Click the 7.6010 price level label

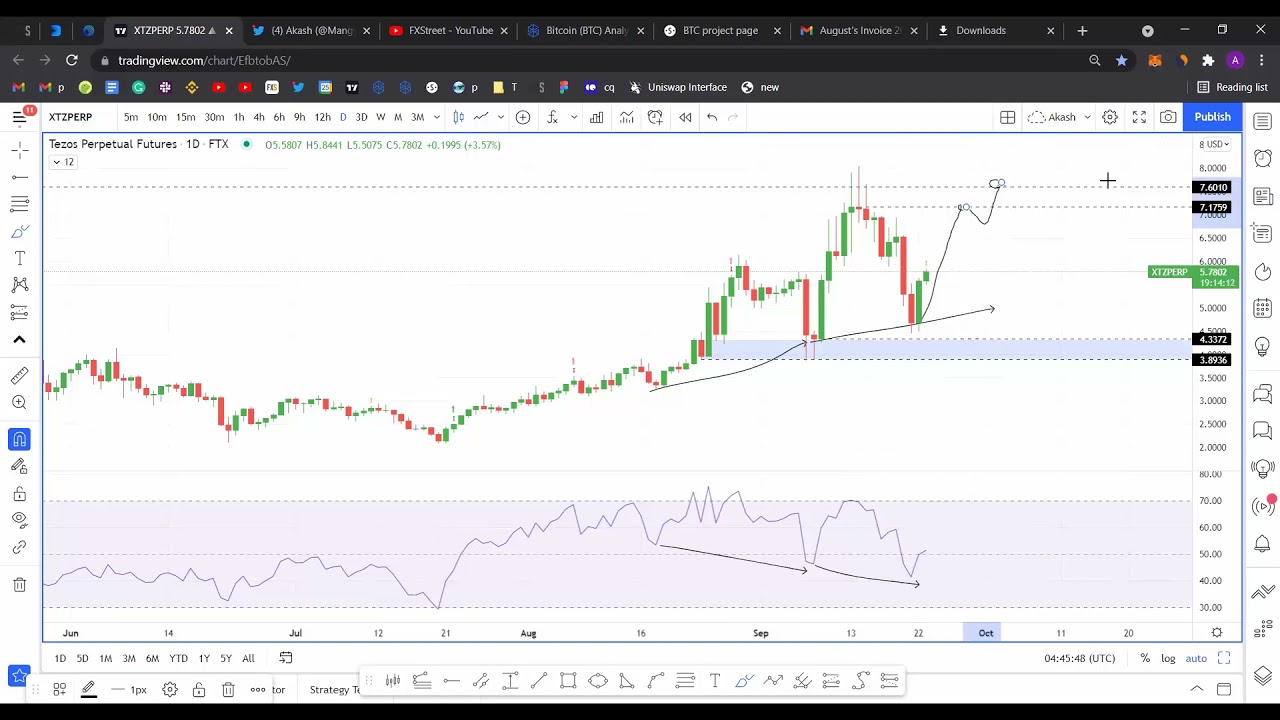[1214, 187]
